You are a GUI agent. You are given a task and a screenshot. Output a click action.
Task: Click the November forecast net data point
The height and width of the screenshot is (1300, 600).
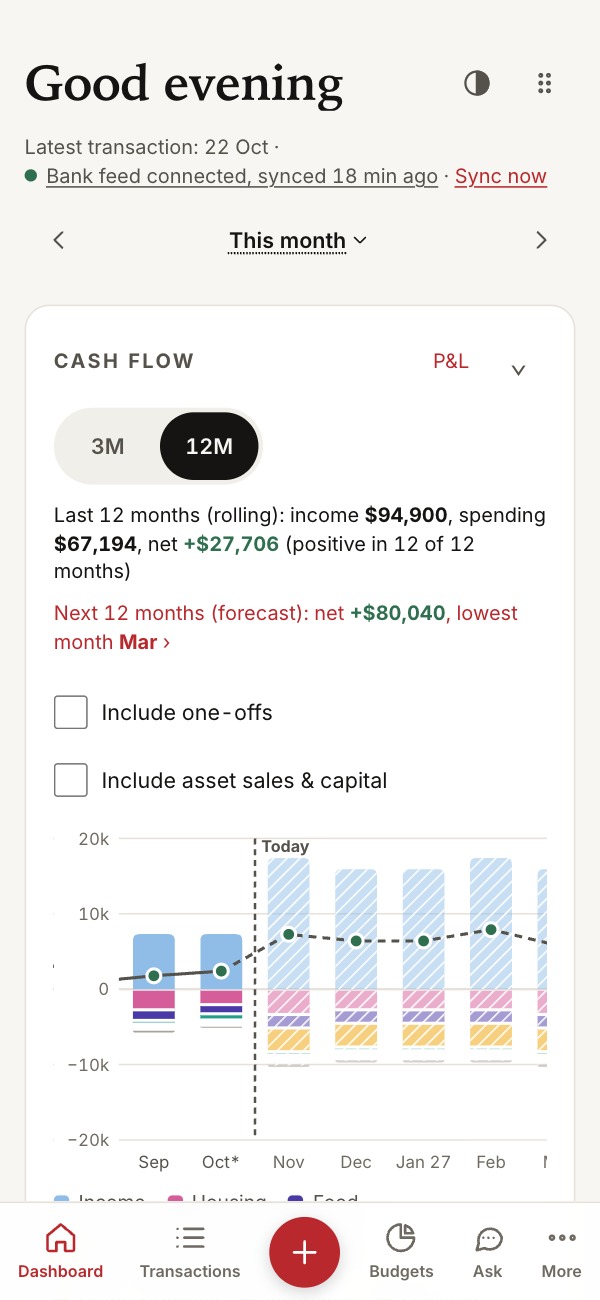coord(289,934)
